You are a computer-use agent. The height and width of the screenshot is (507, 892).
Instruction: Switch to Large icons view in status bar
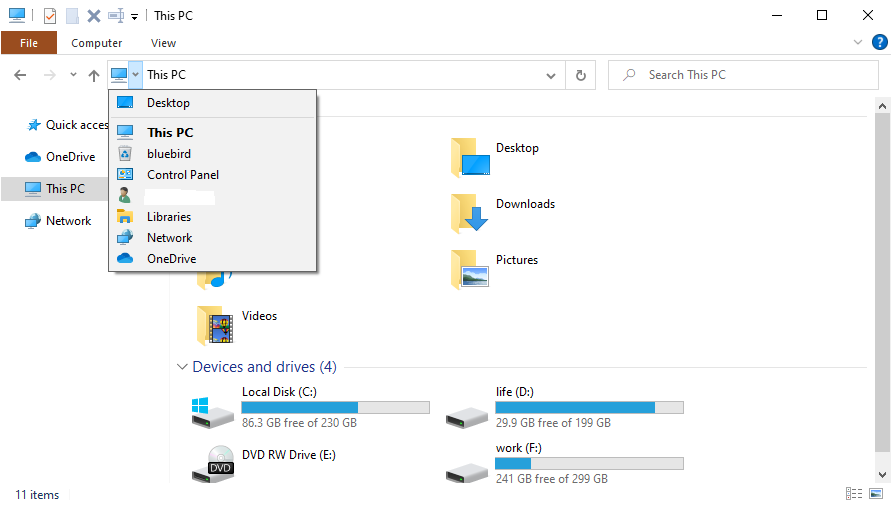876,493
